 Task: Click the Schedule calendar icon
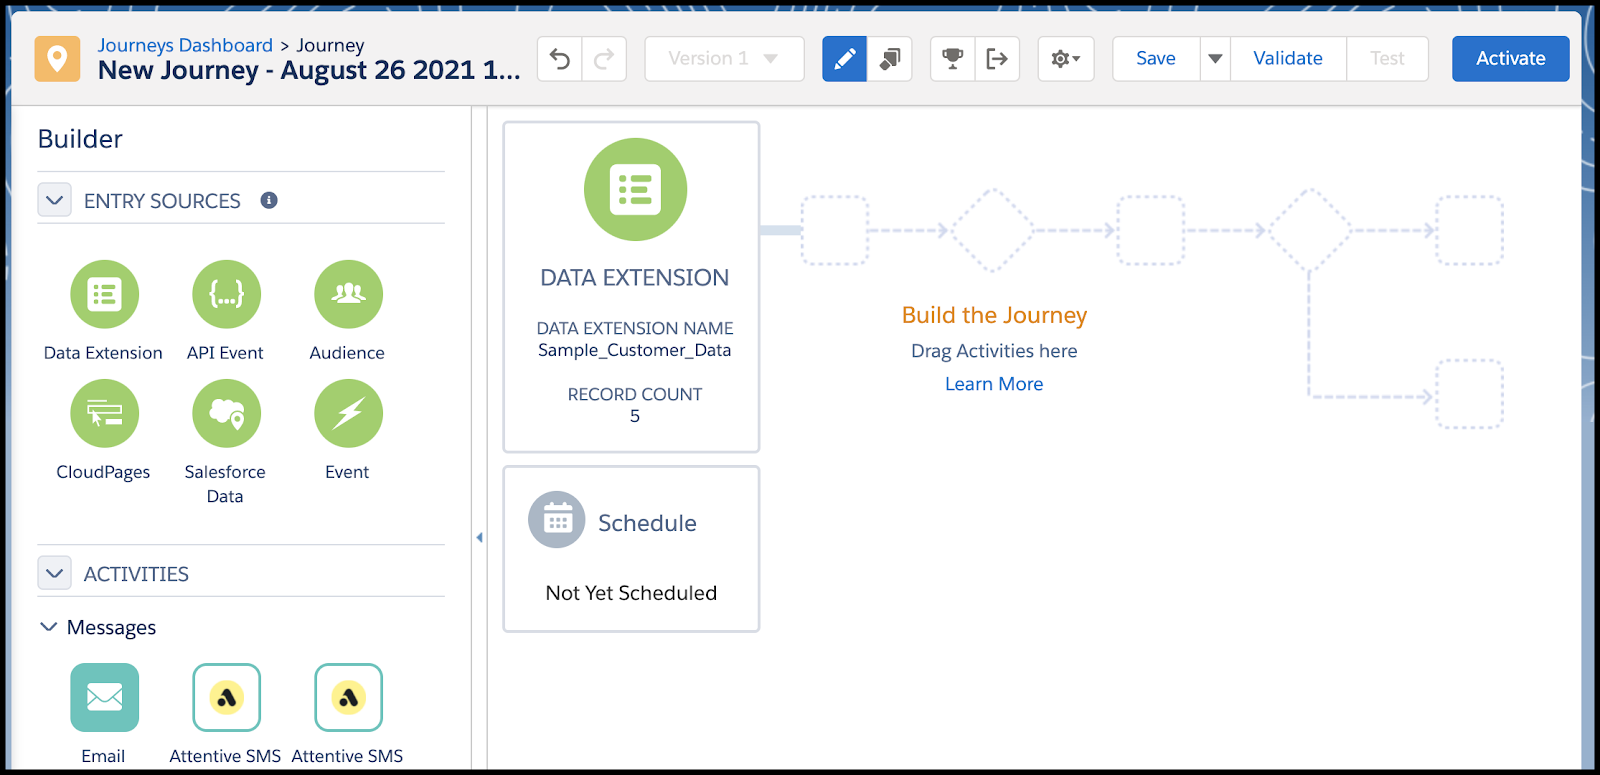[556, 520]
